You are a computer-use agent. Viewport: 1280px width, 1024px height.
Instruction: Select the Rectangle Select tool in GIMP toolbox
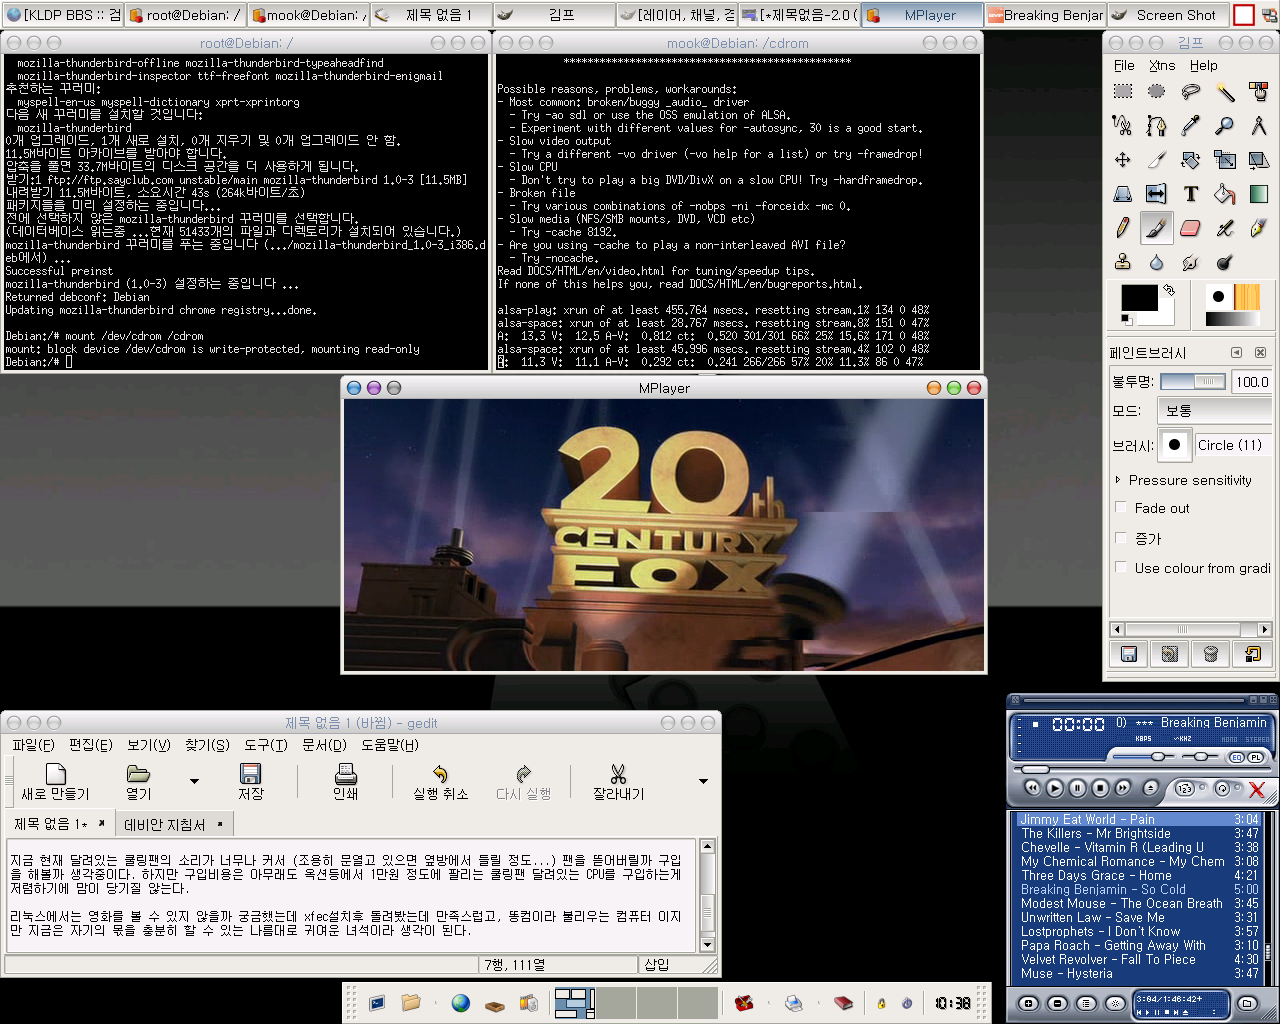pyautogui.click(x=1123, y=92)
